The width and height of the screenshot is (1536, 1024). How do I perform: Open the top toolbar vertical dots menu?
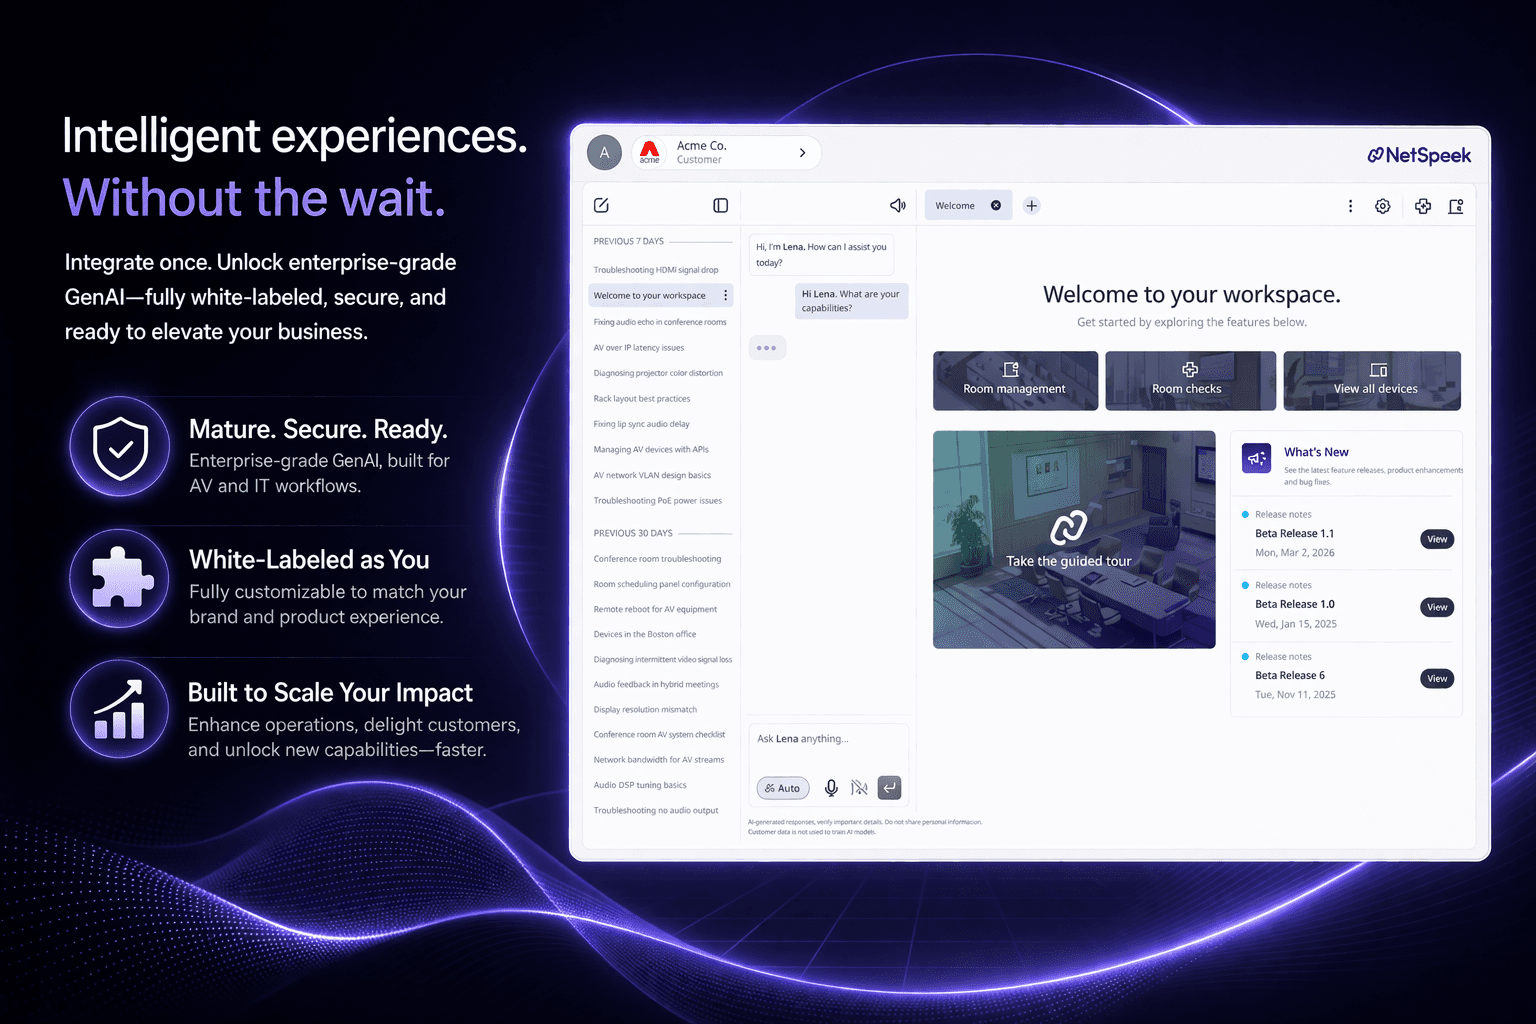(x=1350, y=206)
